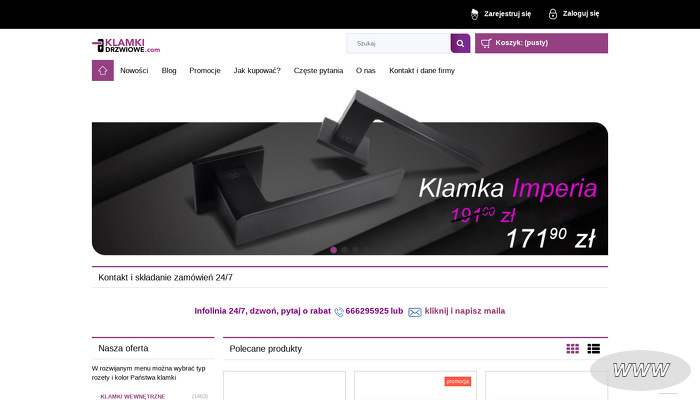Focus the Szukaj search field
Viewport: 700px width, 400px height.
tap(399, 43)
